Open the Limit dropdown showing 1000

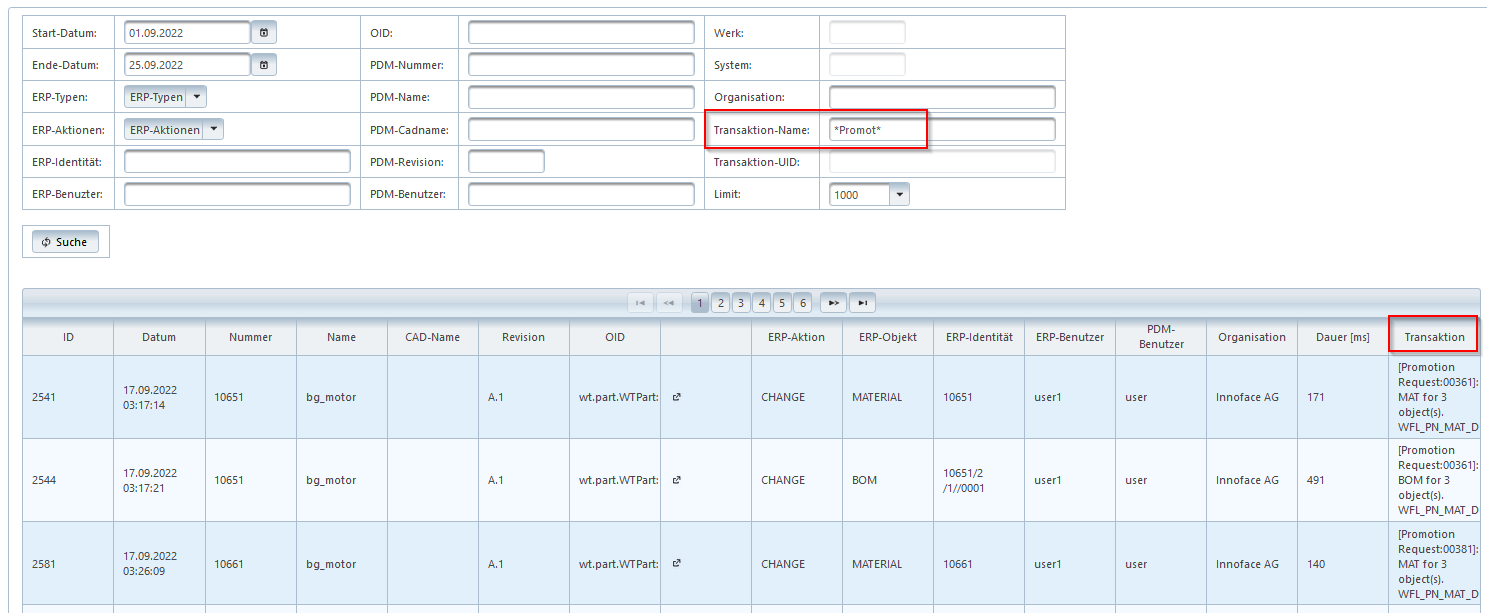click(x=899, y=195)
